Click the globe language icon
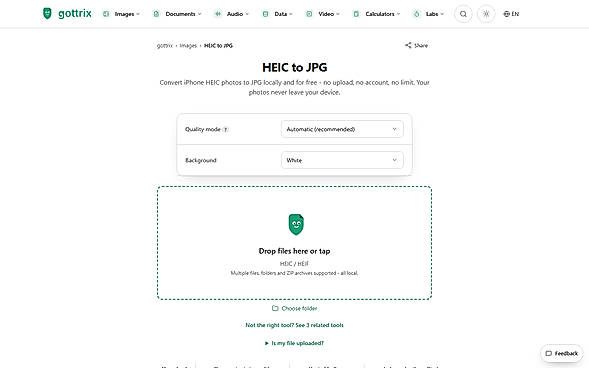Image resolution: width=589 pixels, height=368 pixels. (x=507, y=14)
